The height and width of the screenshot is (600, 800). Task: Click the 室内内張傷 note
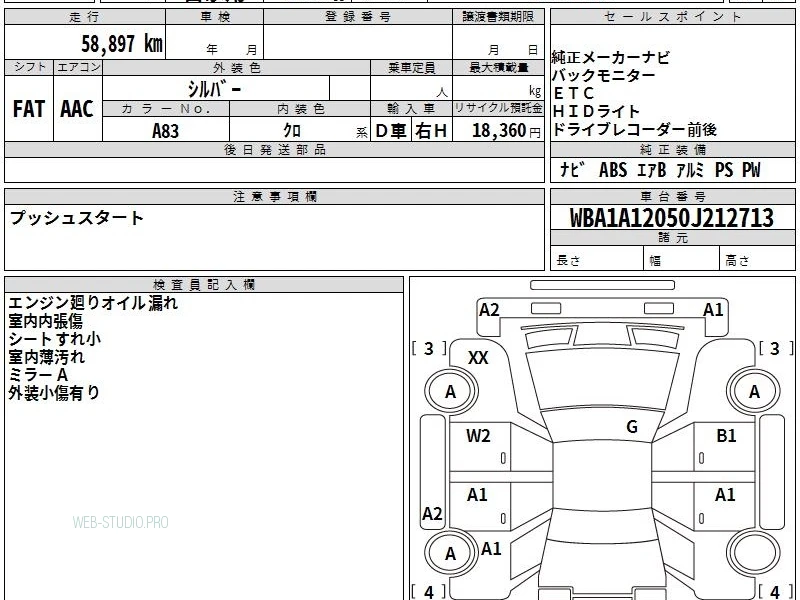pyautogui.click(x=45, y=321)
